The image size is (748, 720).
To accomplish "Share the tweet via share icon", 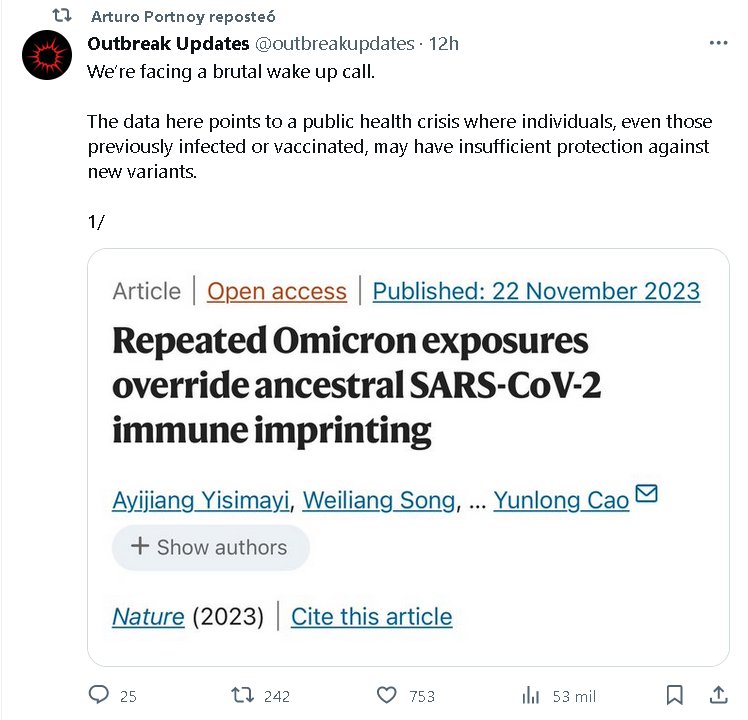I will [x=718, y=695].
